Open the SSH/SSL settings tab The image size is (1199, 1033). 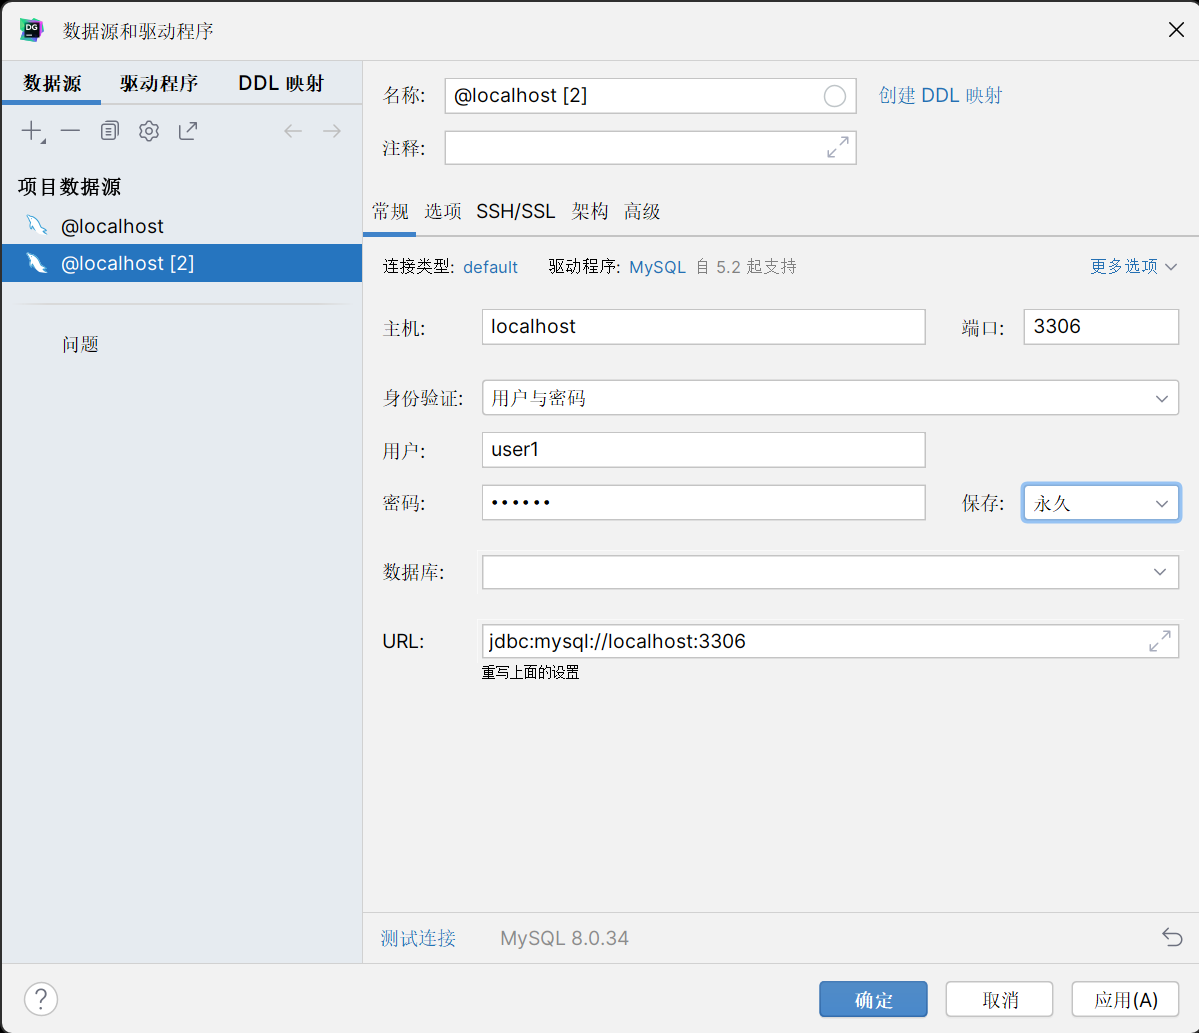(x=515, y=212)
